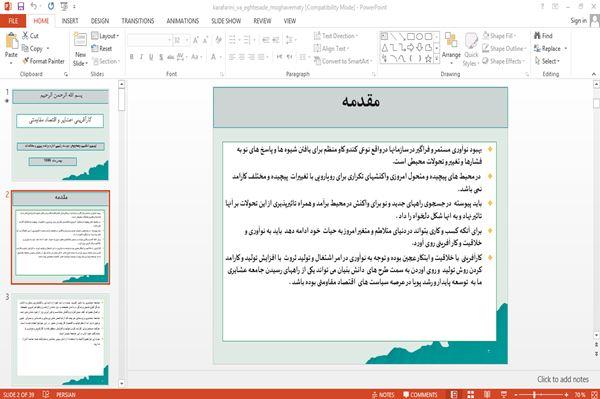Viewport: 600px width, 399px height.
Task: Expand the Layout dropdown
Action: (x=105, y=36)
